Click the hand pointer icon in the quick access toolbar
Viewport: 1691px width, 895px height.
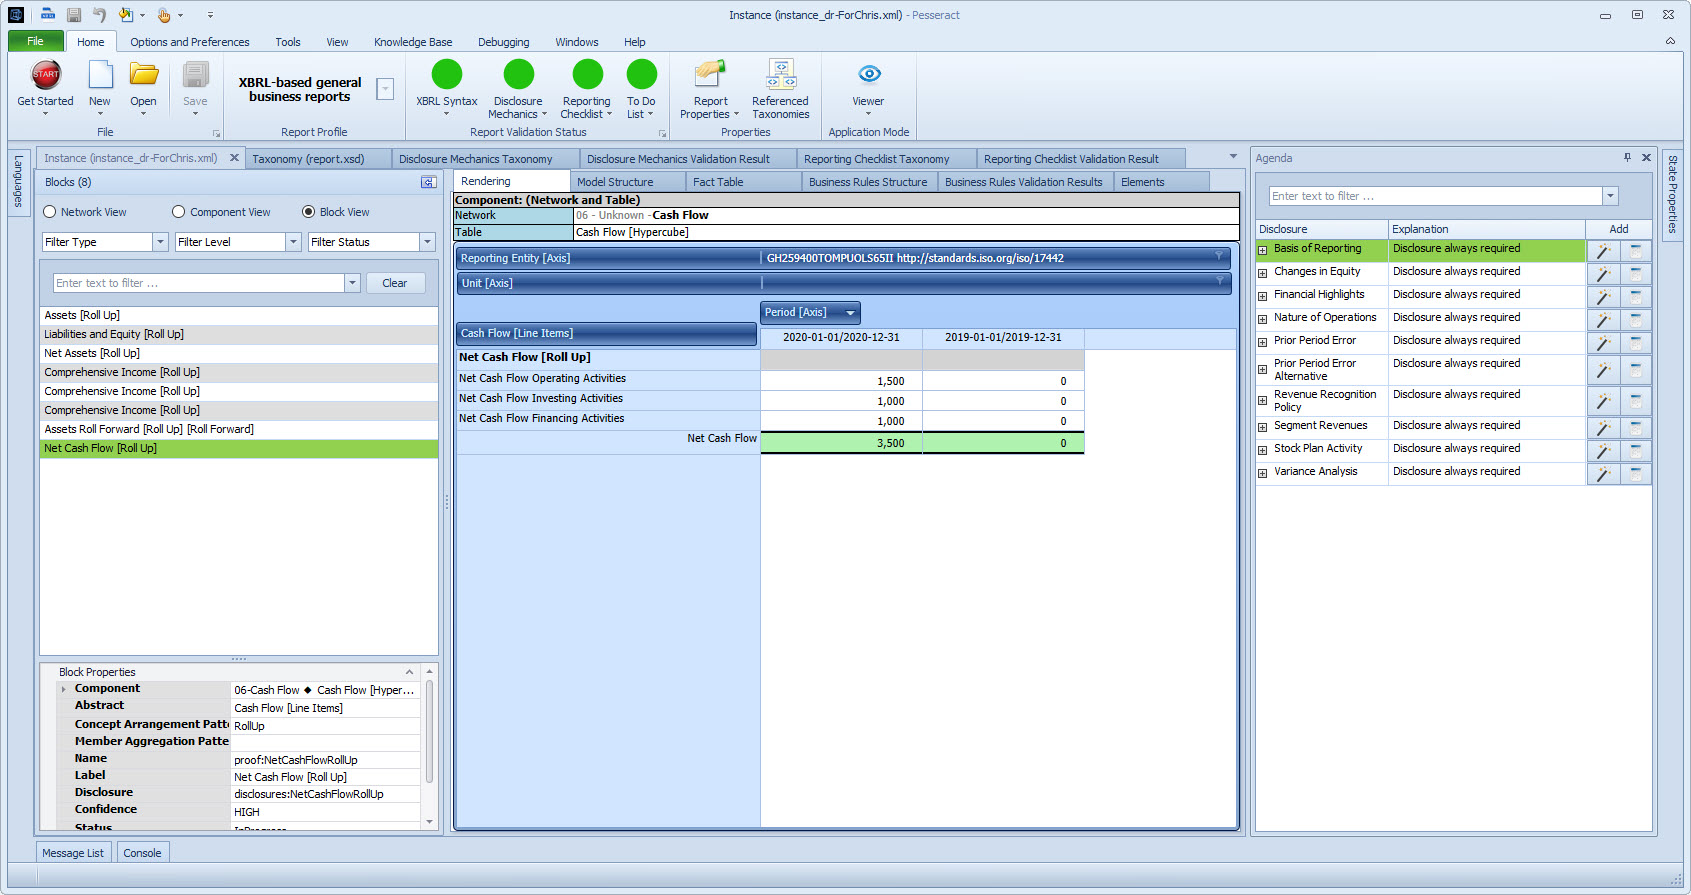click(164, 15)
